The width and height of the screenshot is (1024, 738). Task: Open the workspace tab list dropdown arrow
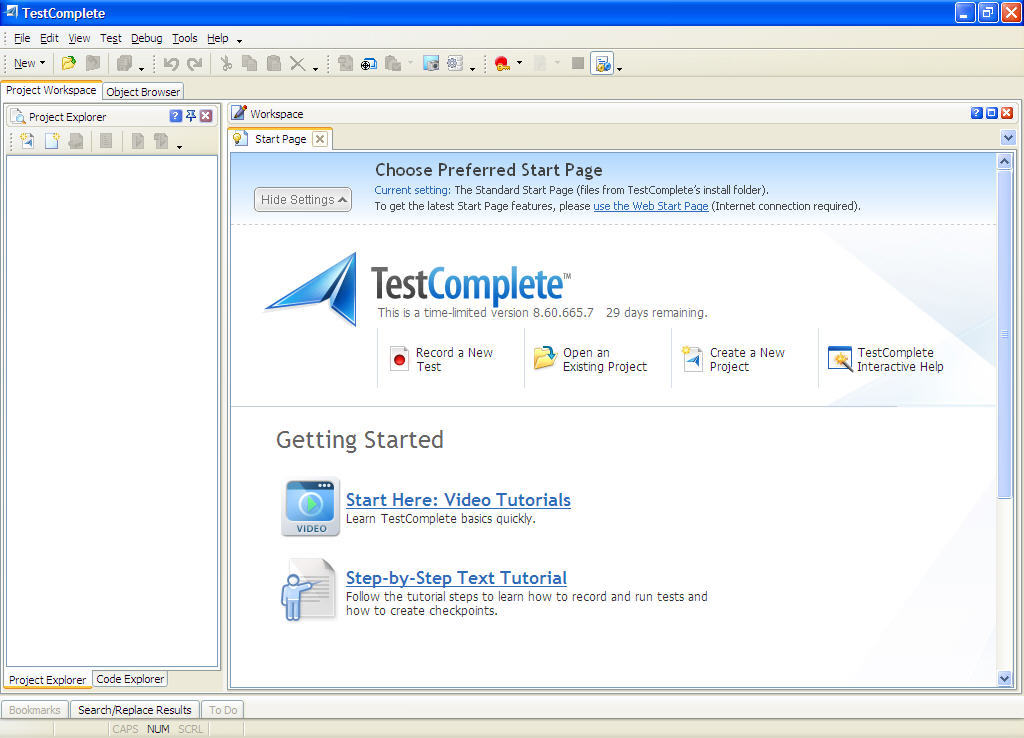tap(1008, 138)
